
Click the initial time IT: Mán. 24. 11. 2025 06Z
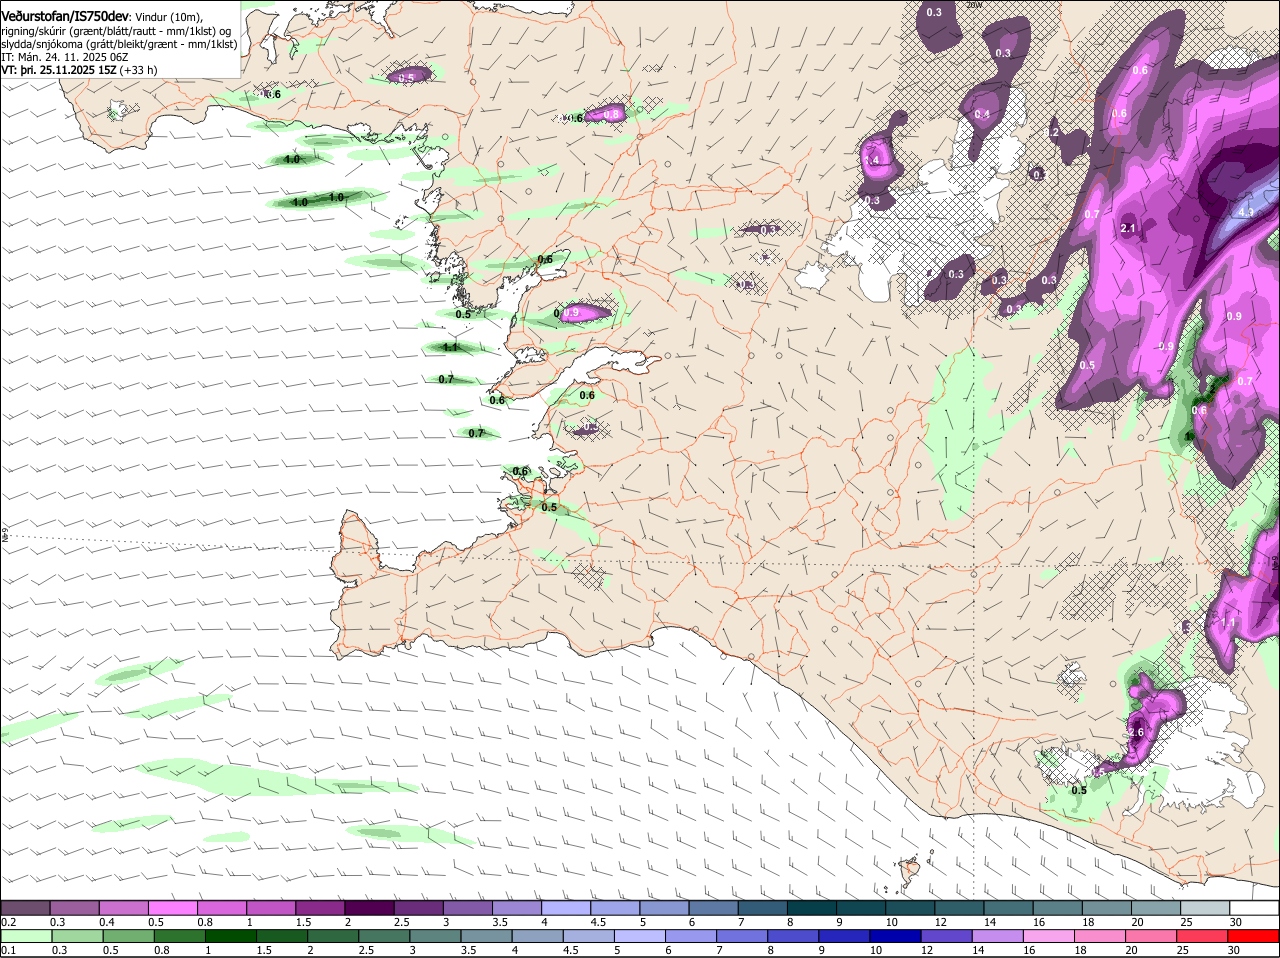[64, 57]
